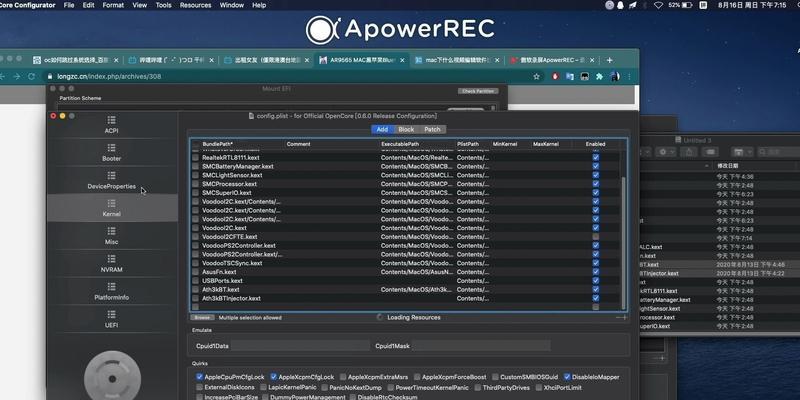
Task: Open Wi-Fi status in menu bar
Action: click(658, 5)
